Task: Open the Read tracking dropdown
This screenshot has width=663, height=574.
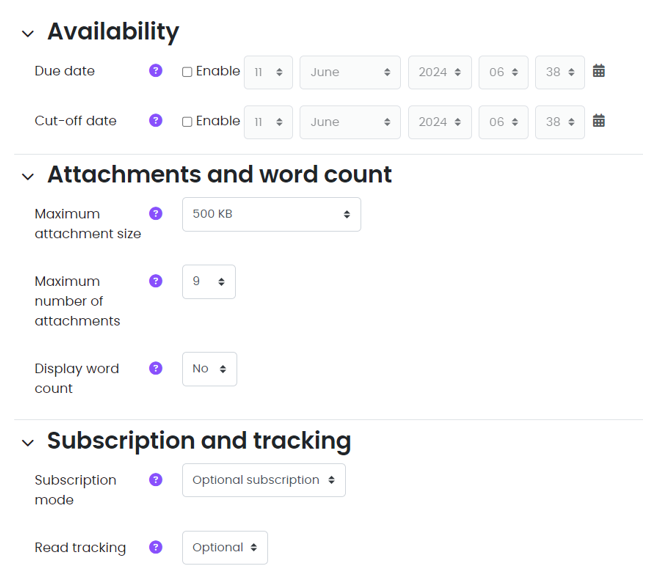Action: (x=224, y=548)
